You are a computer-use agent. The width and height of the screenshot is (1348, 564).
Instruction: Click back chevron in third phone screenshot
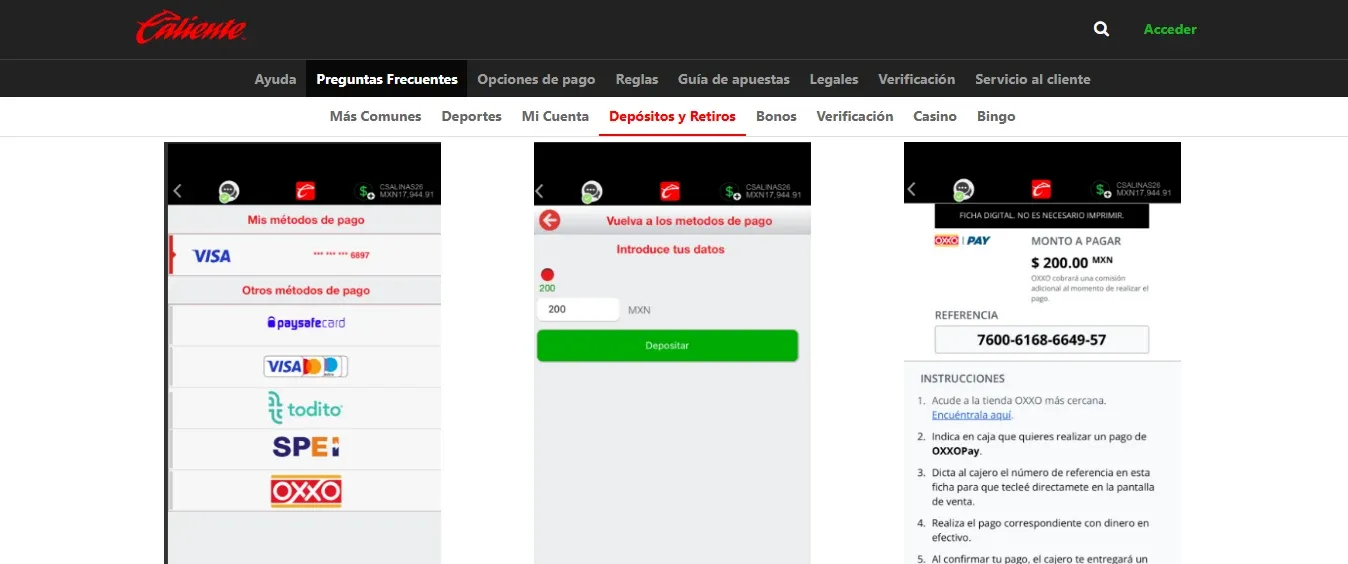[911, 190]
